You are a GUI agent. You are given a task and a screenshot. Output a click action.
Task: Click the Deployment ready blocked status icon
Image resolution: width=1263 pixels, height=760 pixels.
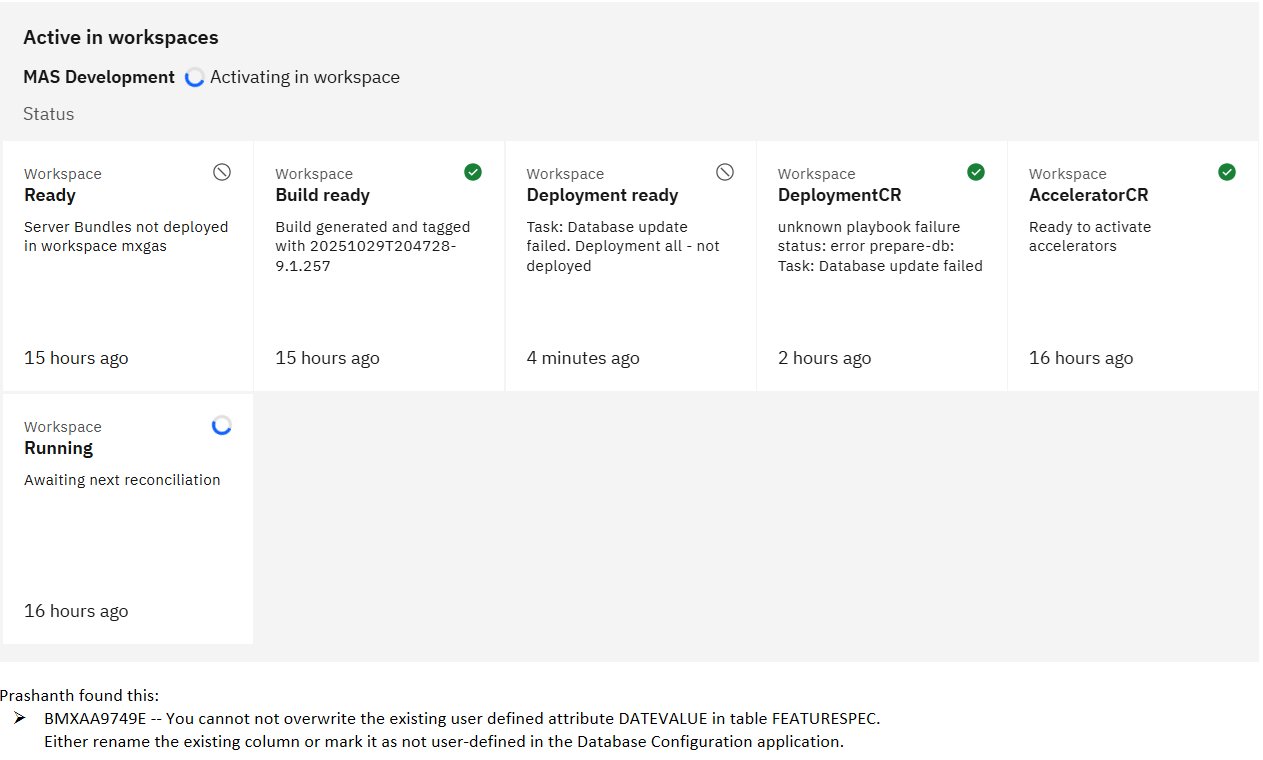tap(725, 172)
